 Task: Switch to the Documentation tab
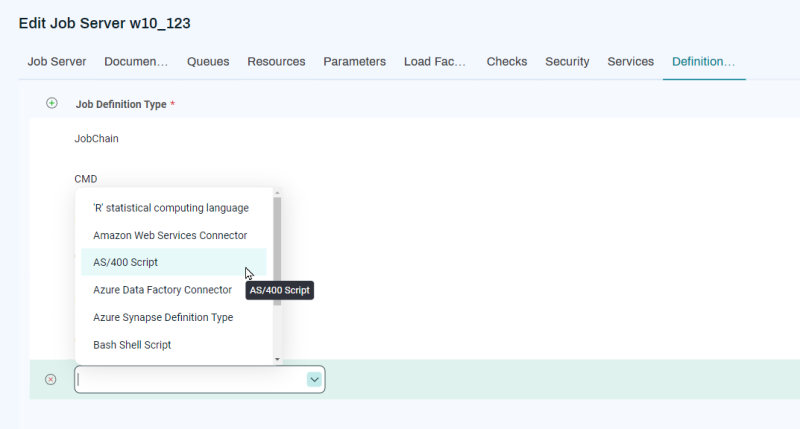[x=136, y=62]
